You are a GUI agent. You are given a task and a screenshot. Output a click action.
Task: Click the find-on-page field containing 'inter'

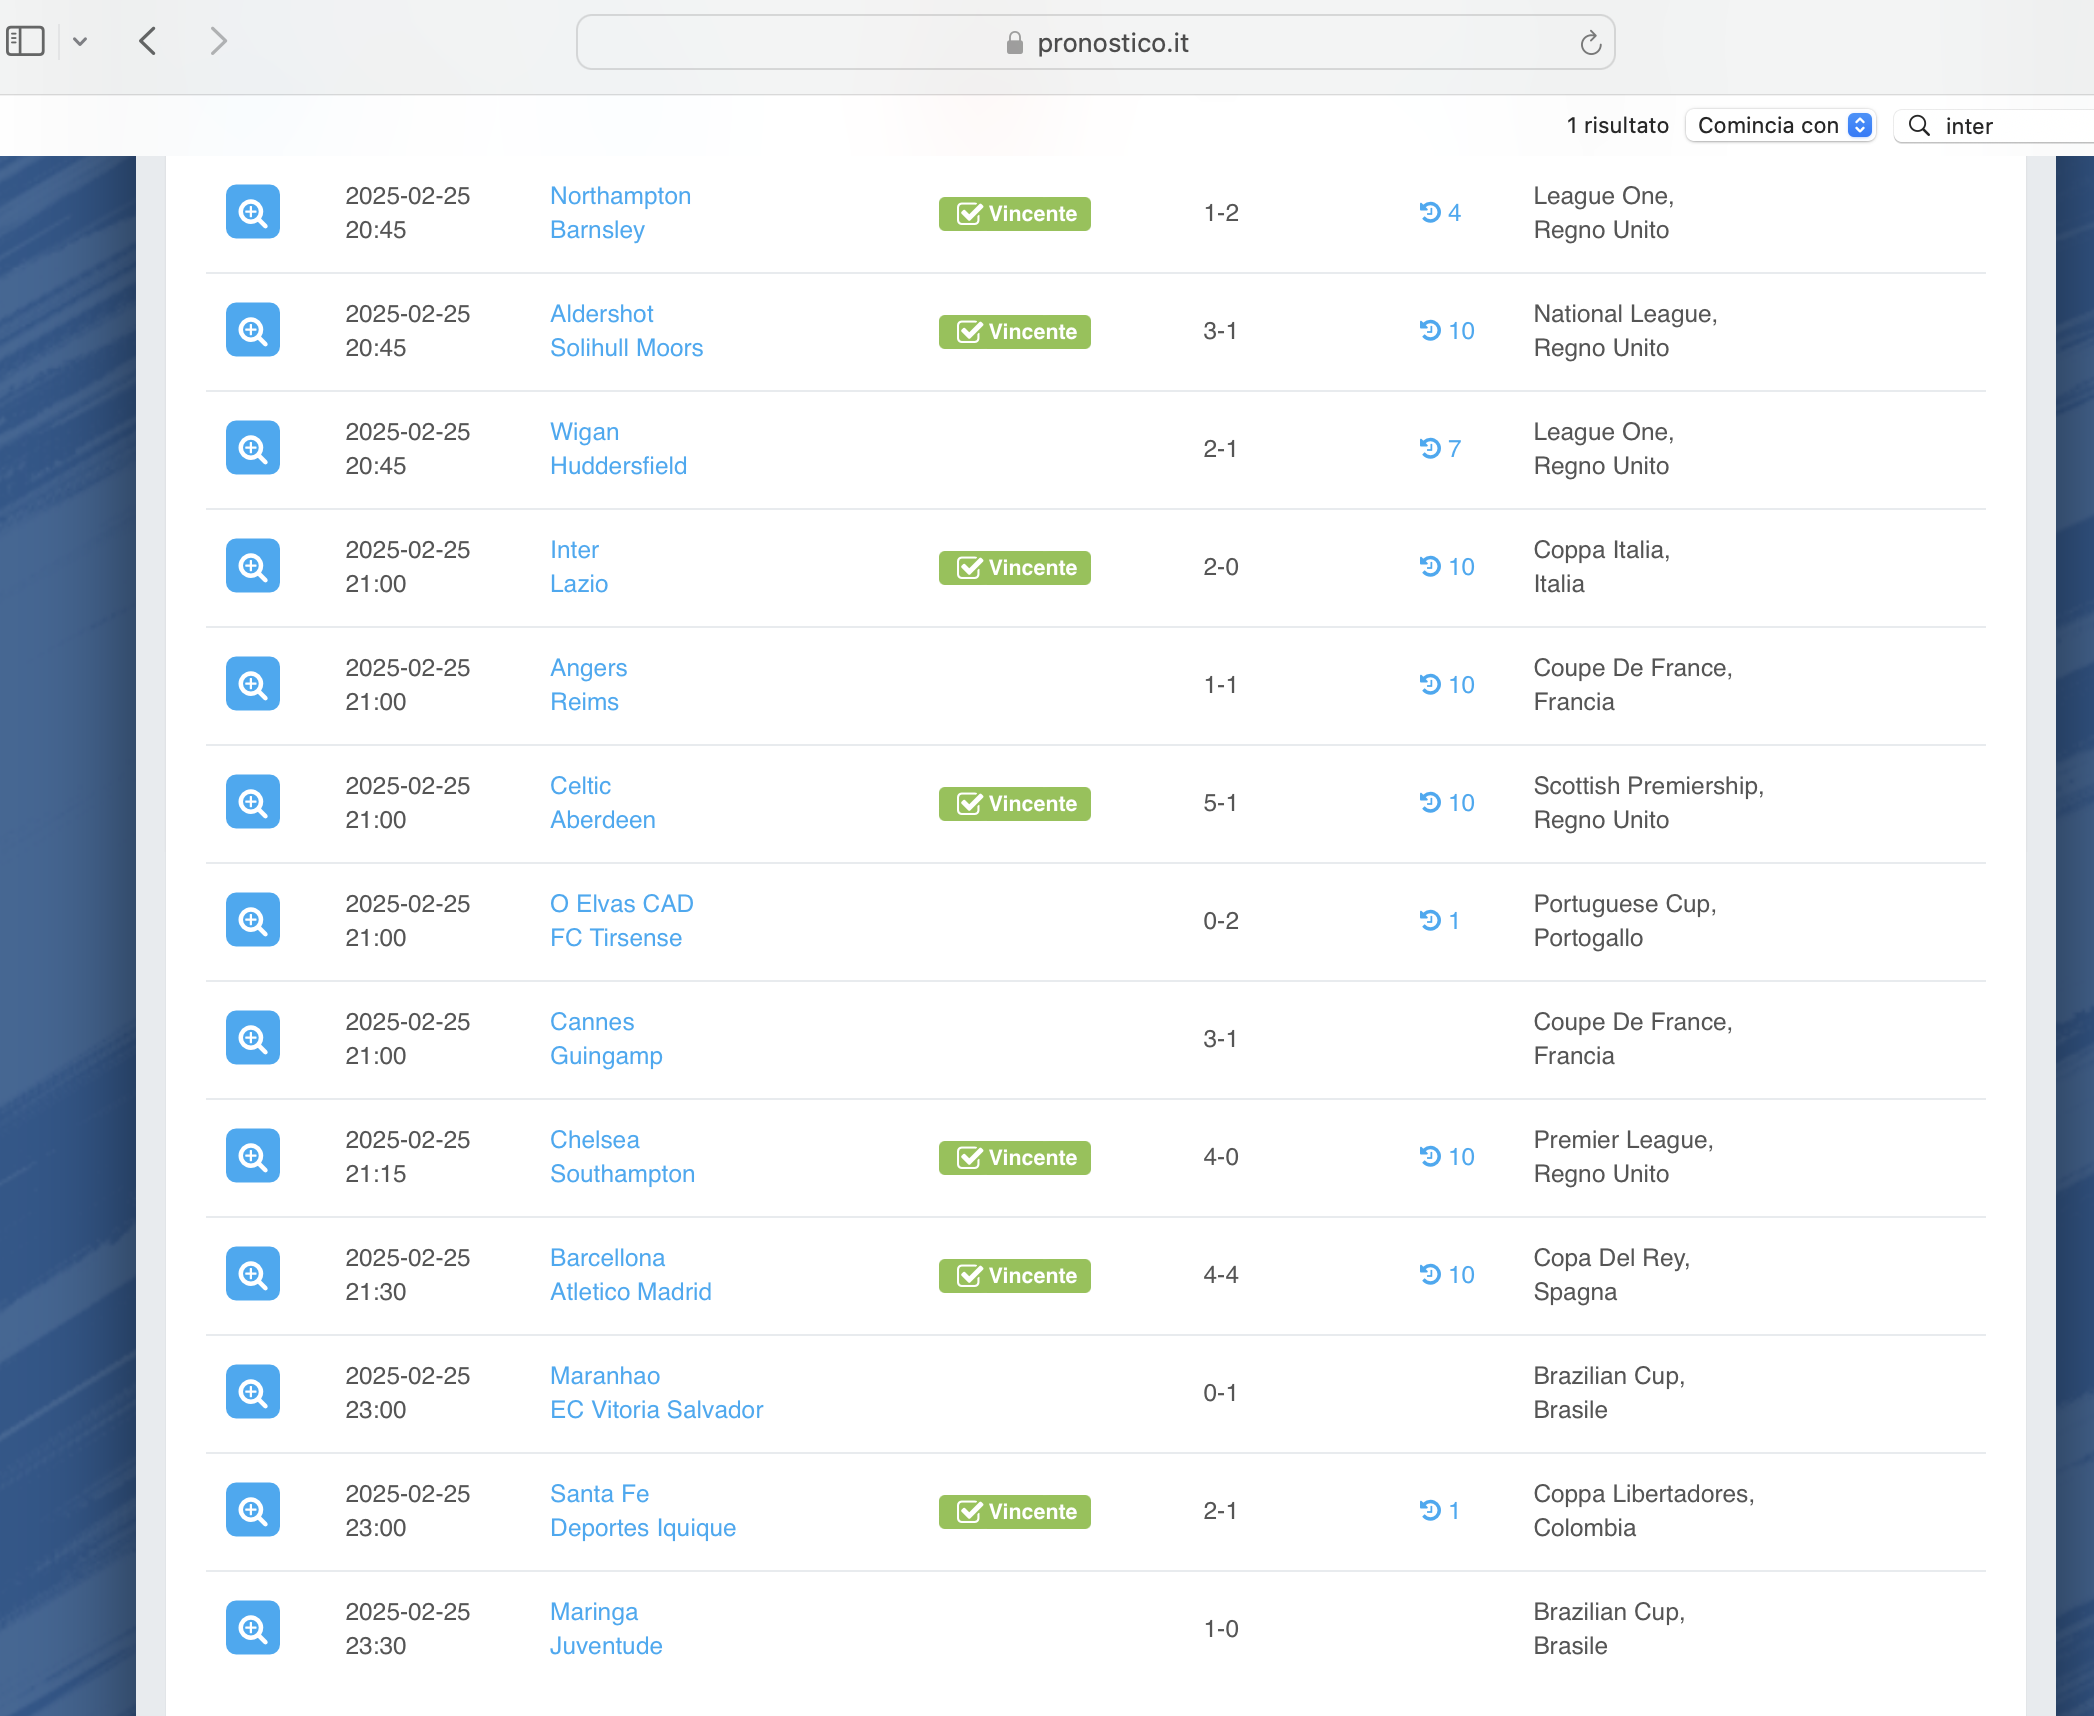pyautogui.click(x=1994, y=125)
